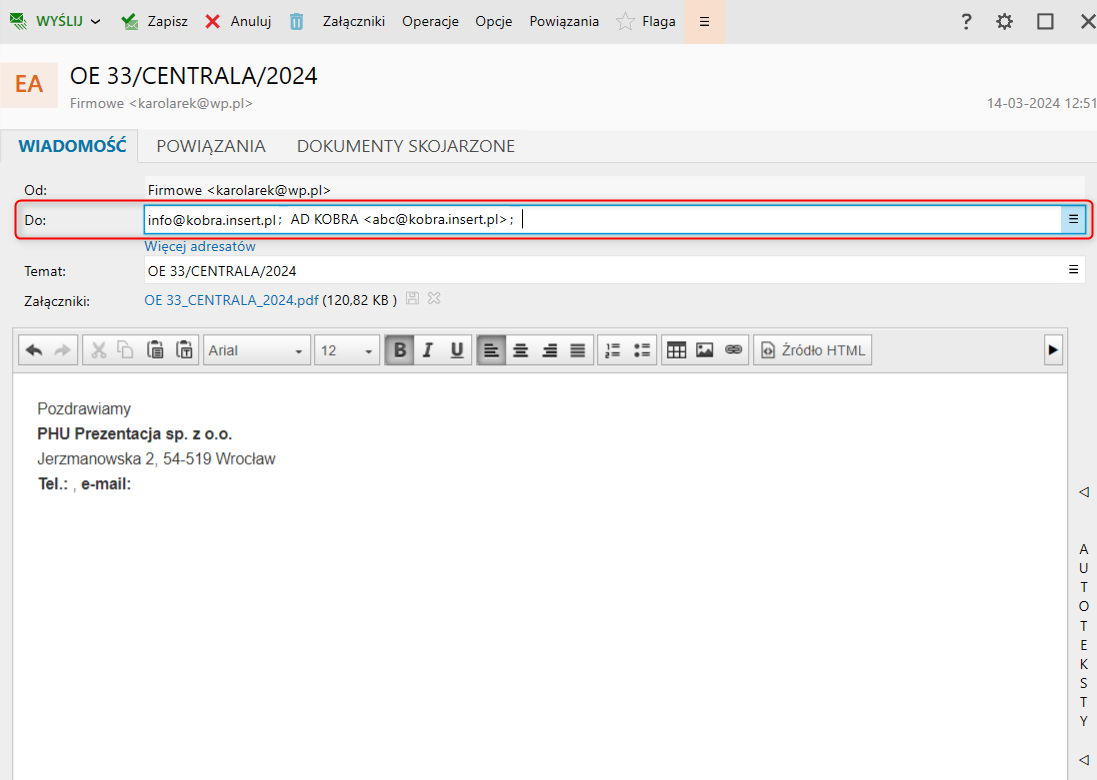Click the Temat subject field
Viewport: 1097px width, 780px height.
[x=603, y=270]
